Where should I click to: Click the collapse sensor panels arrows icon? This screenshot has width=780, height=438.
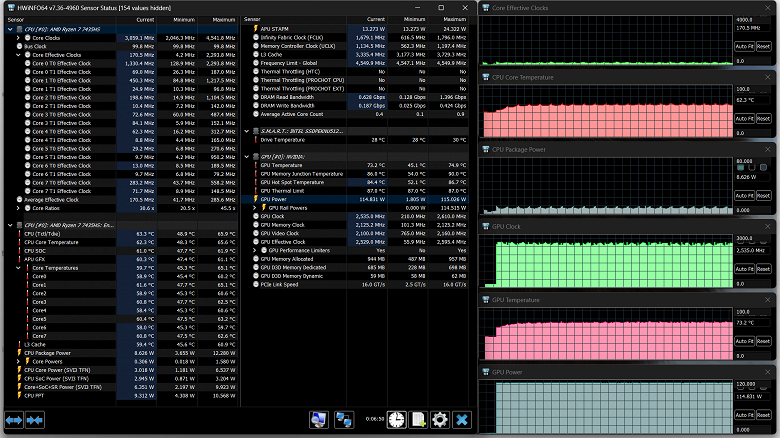(35, 420)
